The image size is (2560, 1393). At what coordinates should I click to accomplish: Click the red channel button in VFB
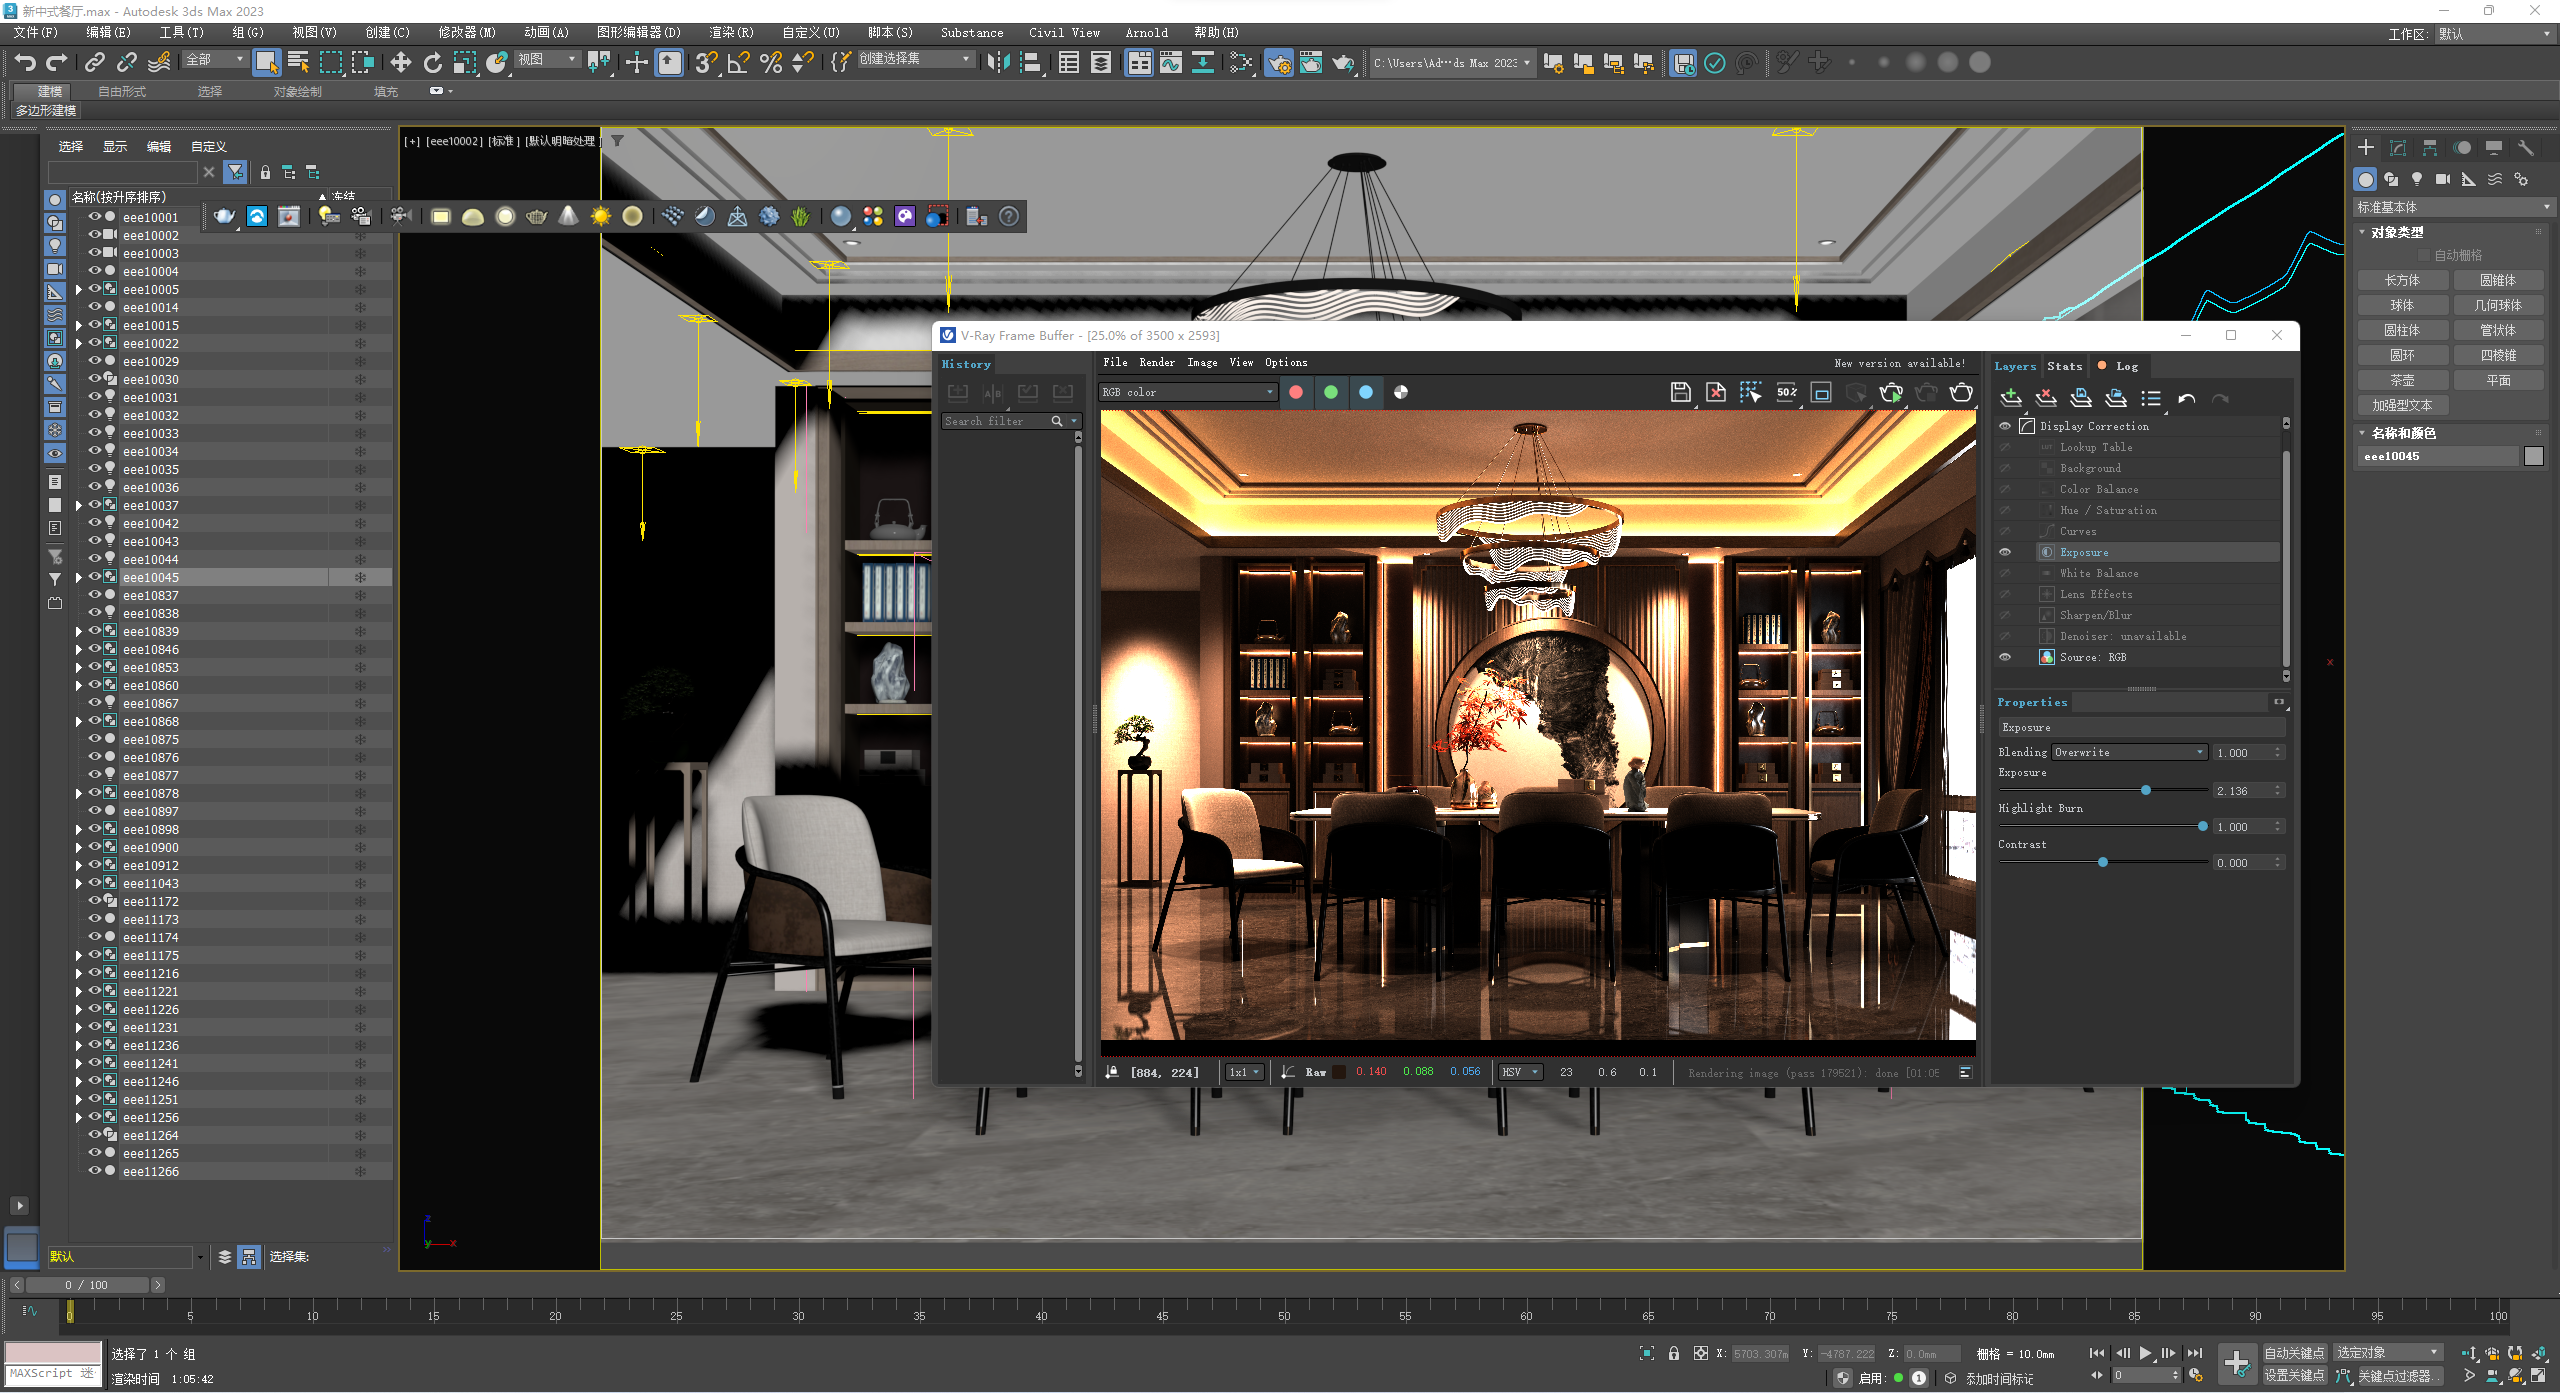[x=1296, y=393]
